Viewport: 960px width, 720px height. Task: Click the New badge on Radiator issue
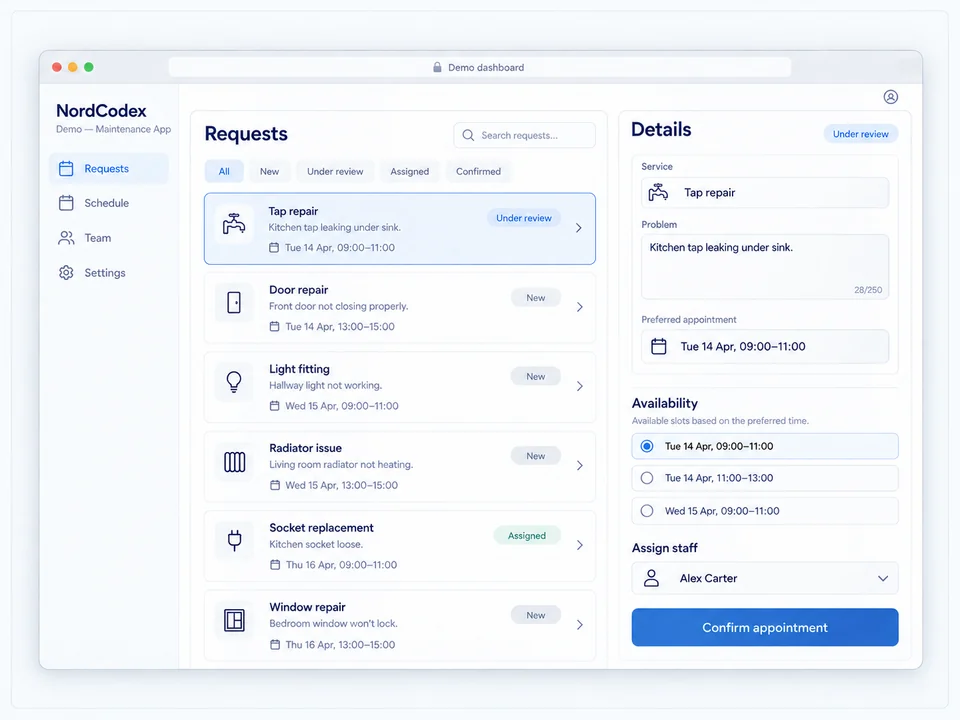(536, 456)
